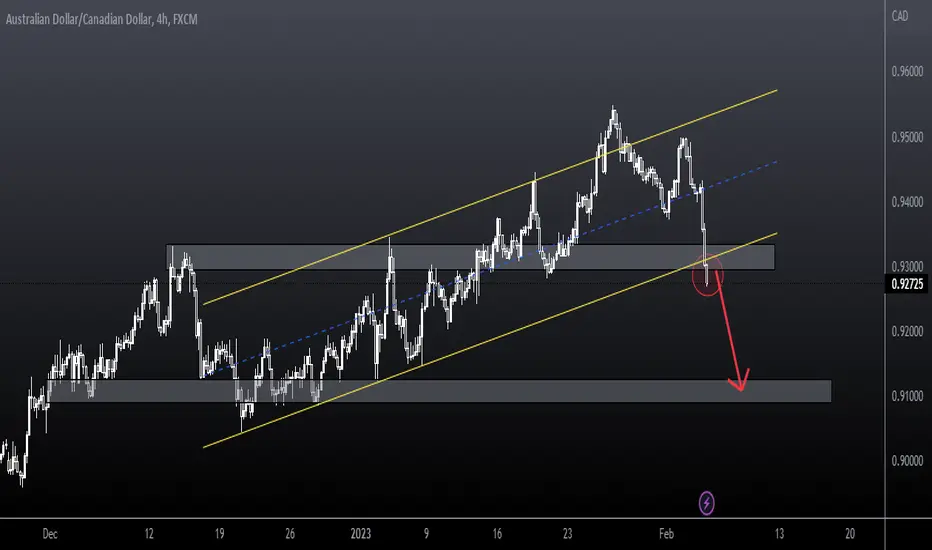Click the CAD currency label

900,16
